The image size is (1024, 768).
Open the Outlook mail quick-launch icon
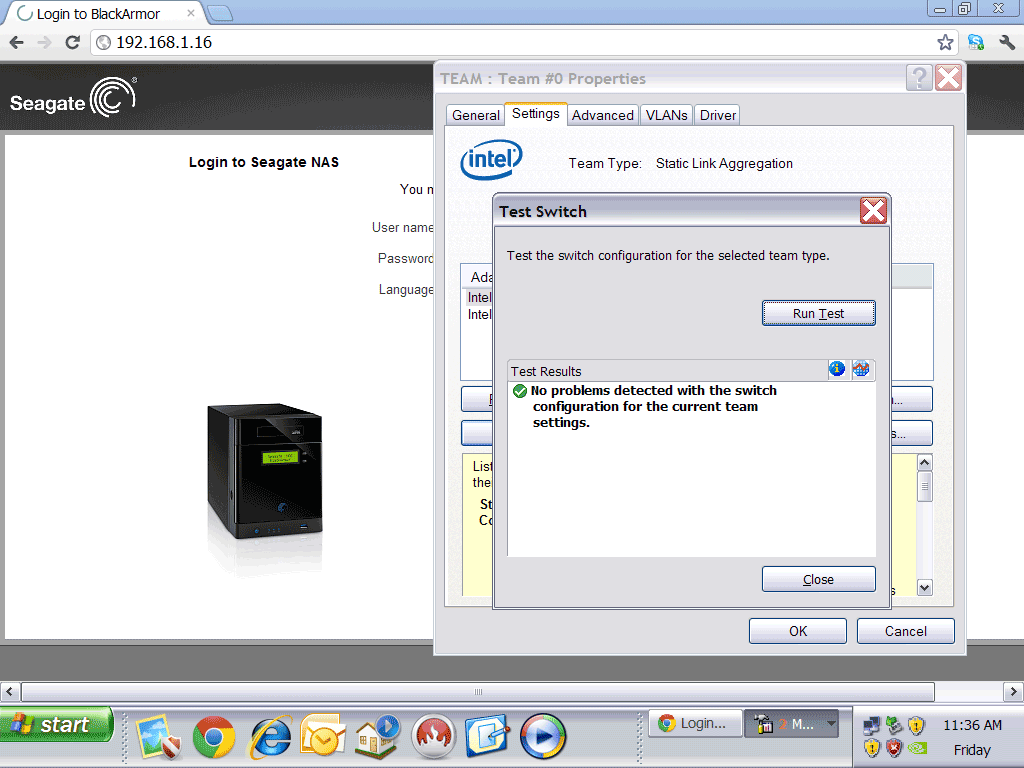pyautogui.click(x=323, y=736)
